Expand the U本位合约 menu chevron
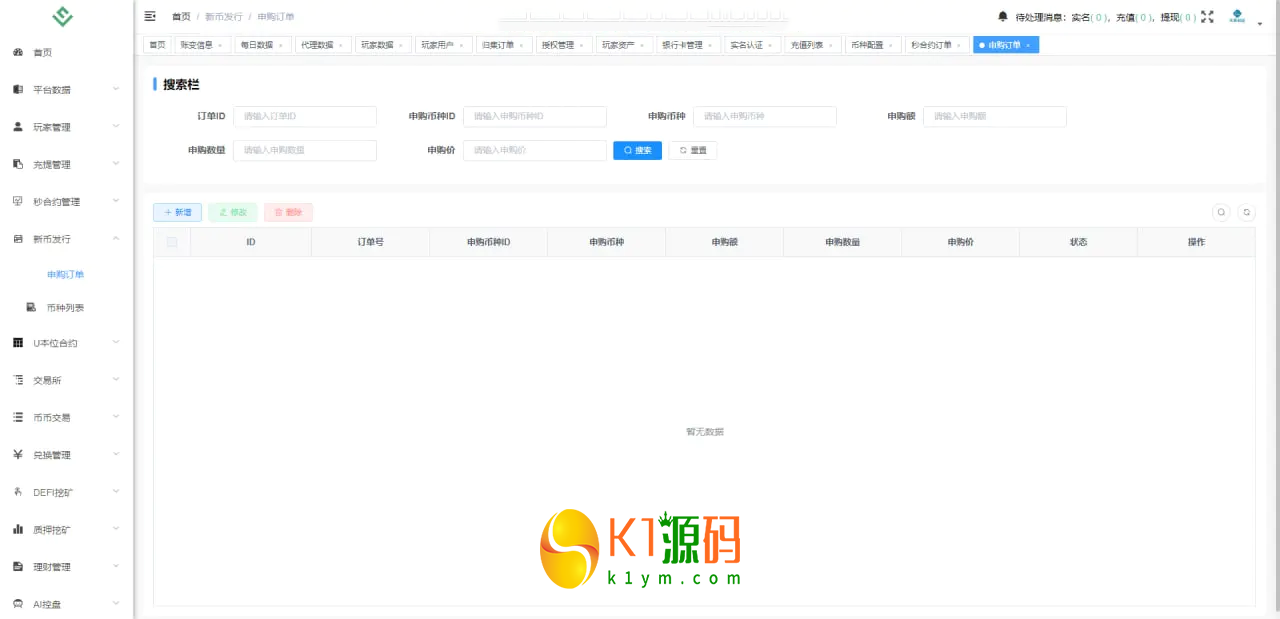1280x619 pixels. (x=116, y=343)
